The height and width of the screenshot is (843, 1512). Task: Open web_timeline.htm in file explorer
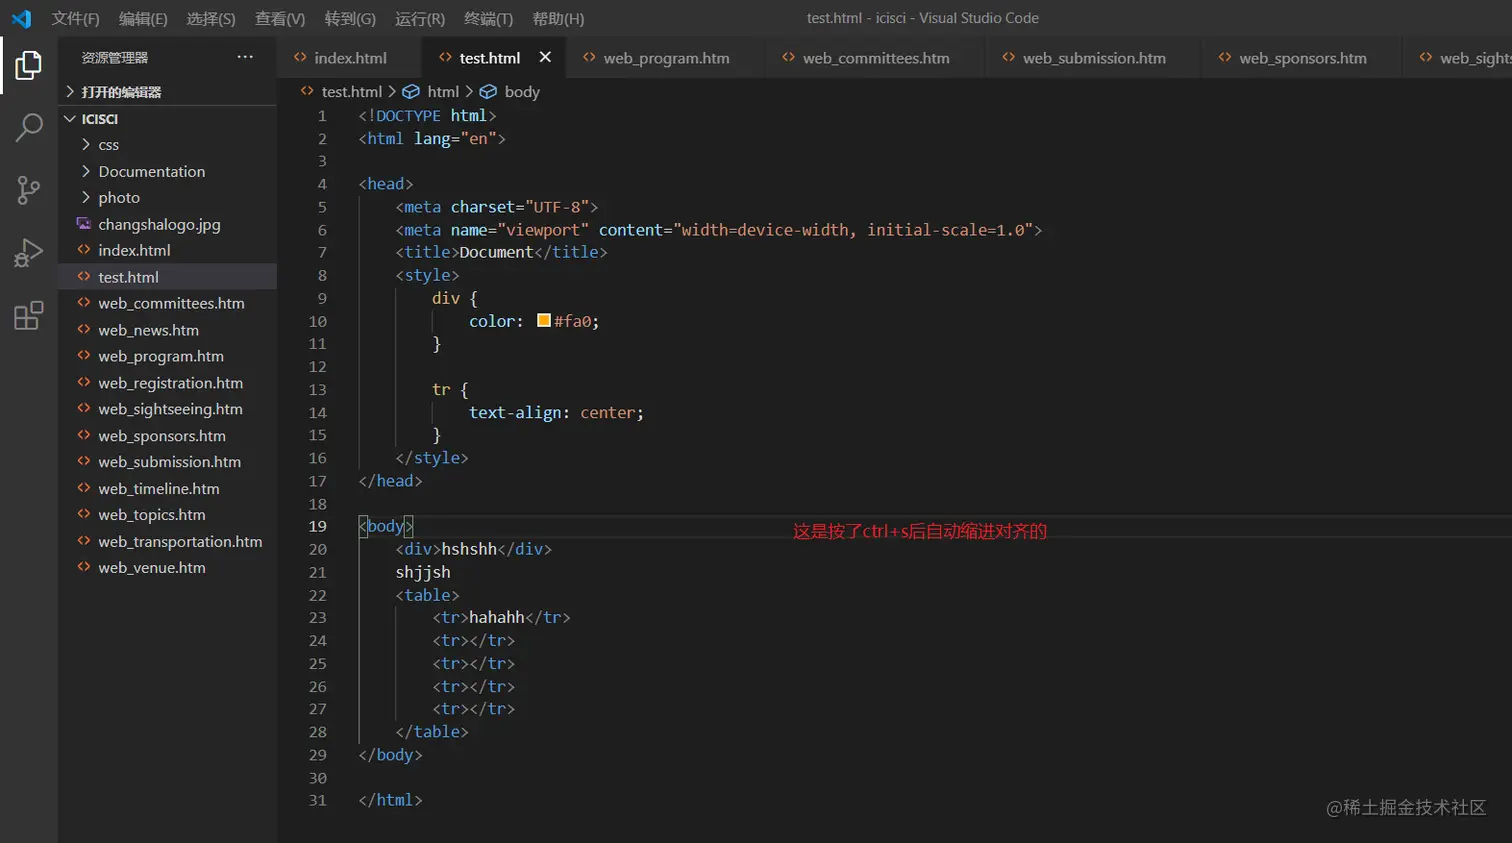(x=167, y=489)
